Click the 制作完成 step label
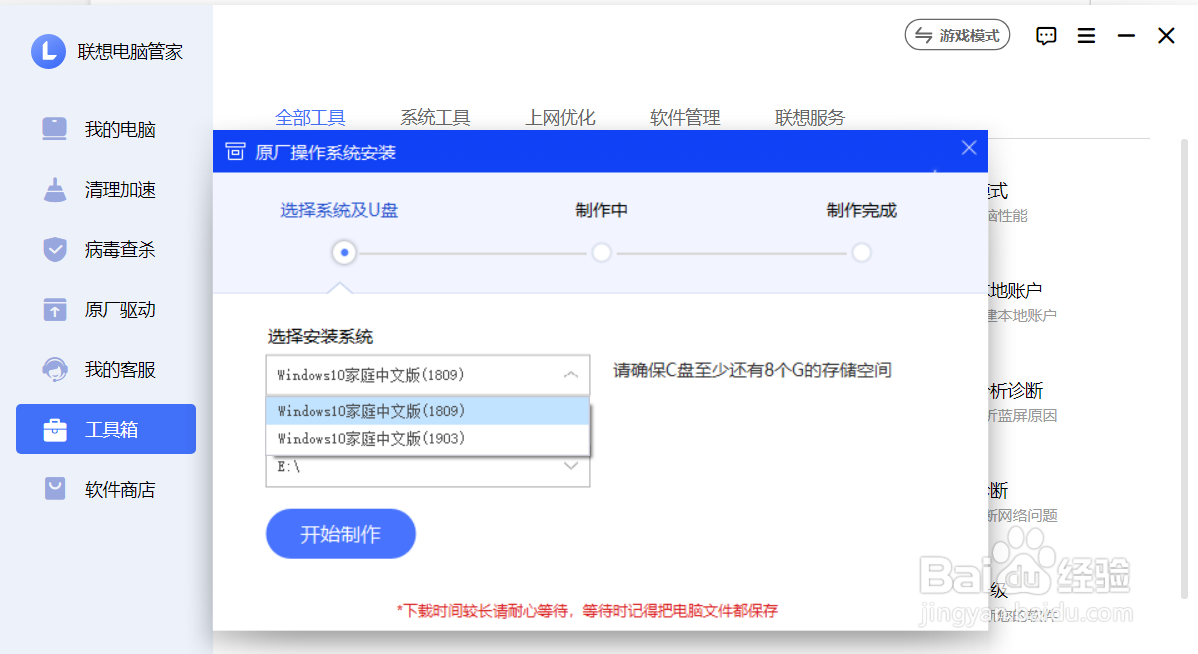The width and height of the screenshot is (1198, 654). click(x=861, y=210)
